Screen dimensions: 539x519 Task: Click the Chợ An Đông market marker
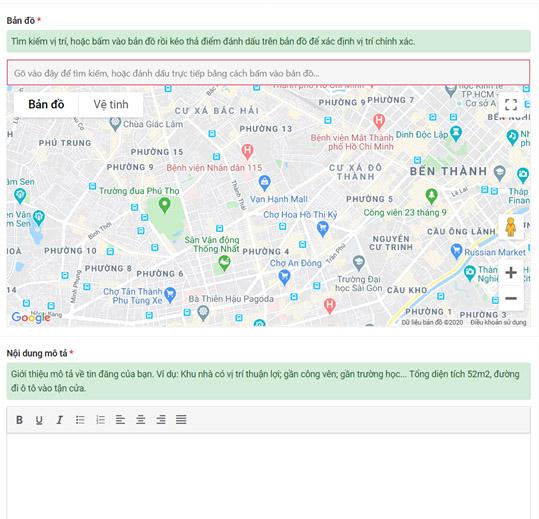pyautogui.click(x=284, y=277)
